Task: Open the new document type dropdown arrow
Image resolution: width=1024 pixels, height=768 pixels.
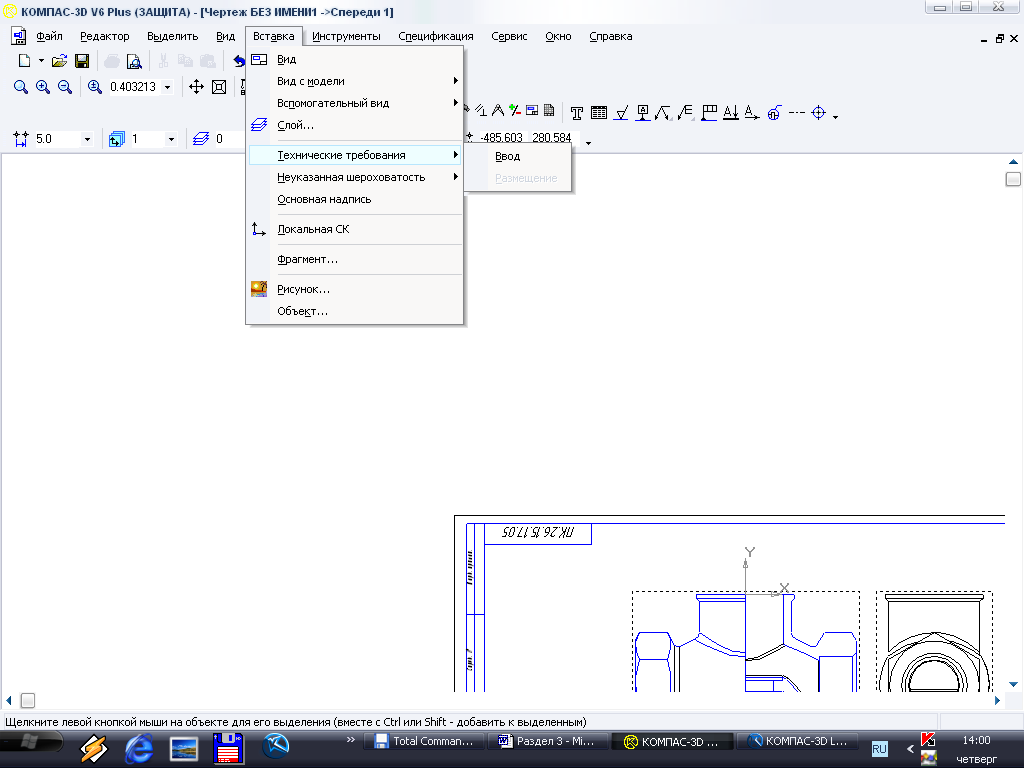Action: tap(41, 61)
